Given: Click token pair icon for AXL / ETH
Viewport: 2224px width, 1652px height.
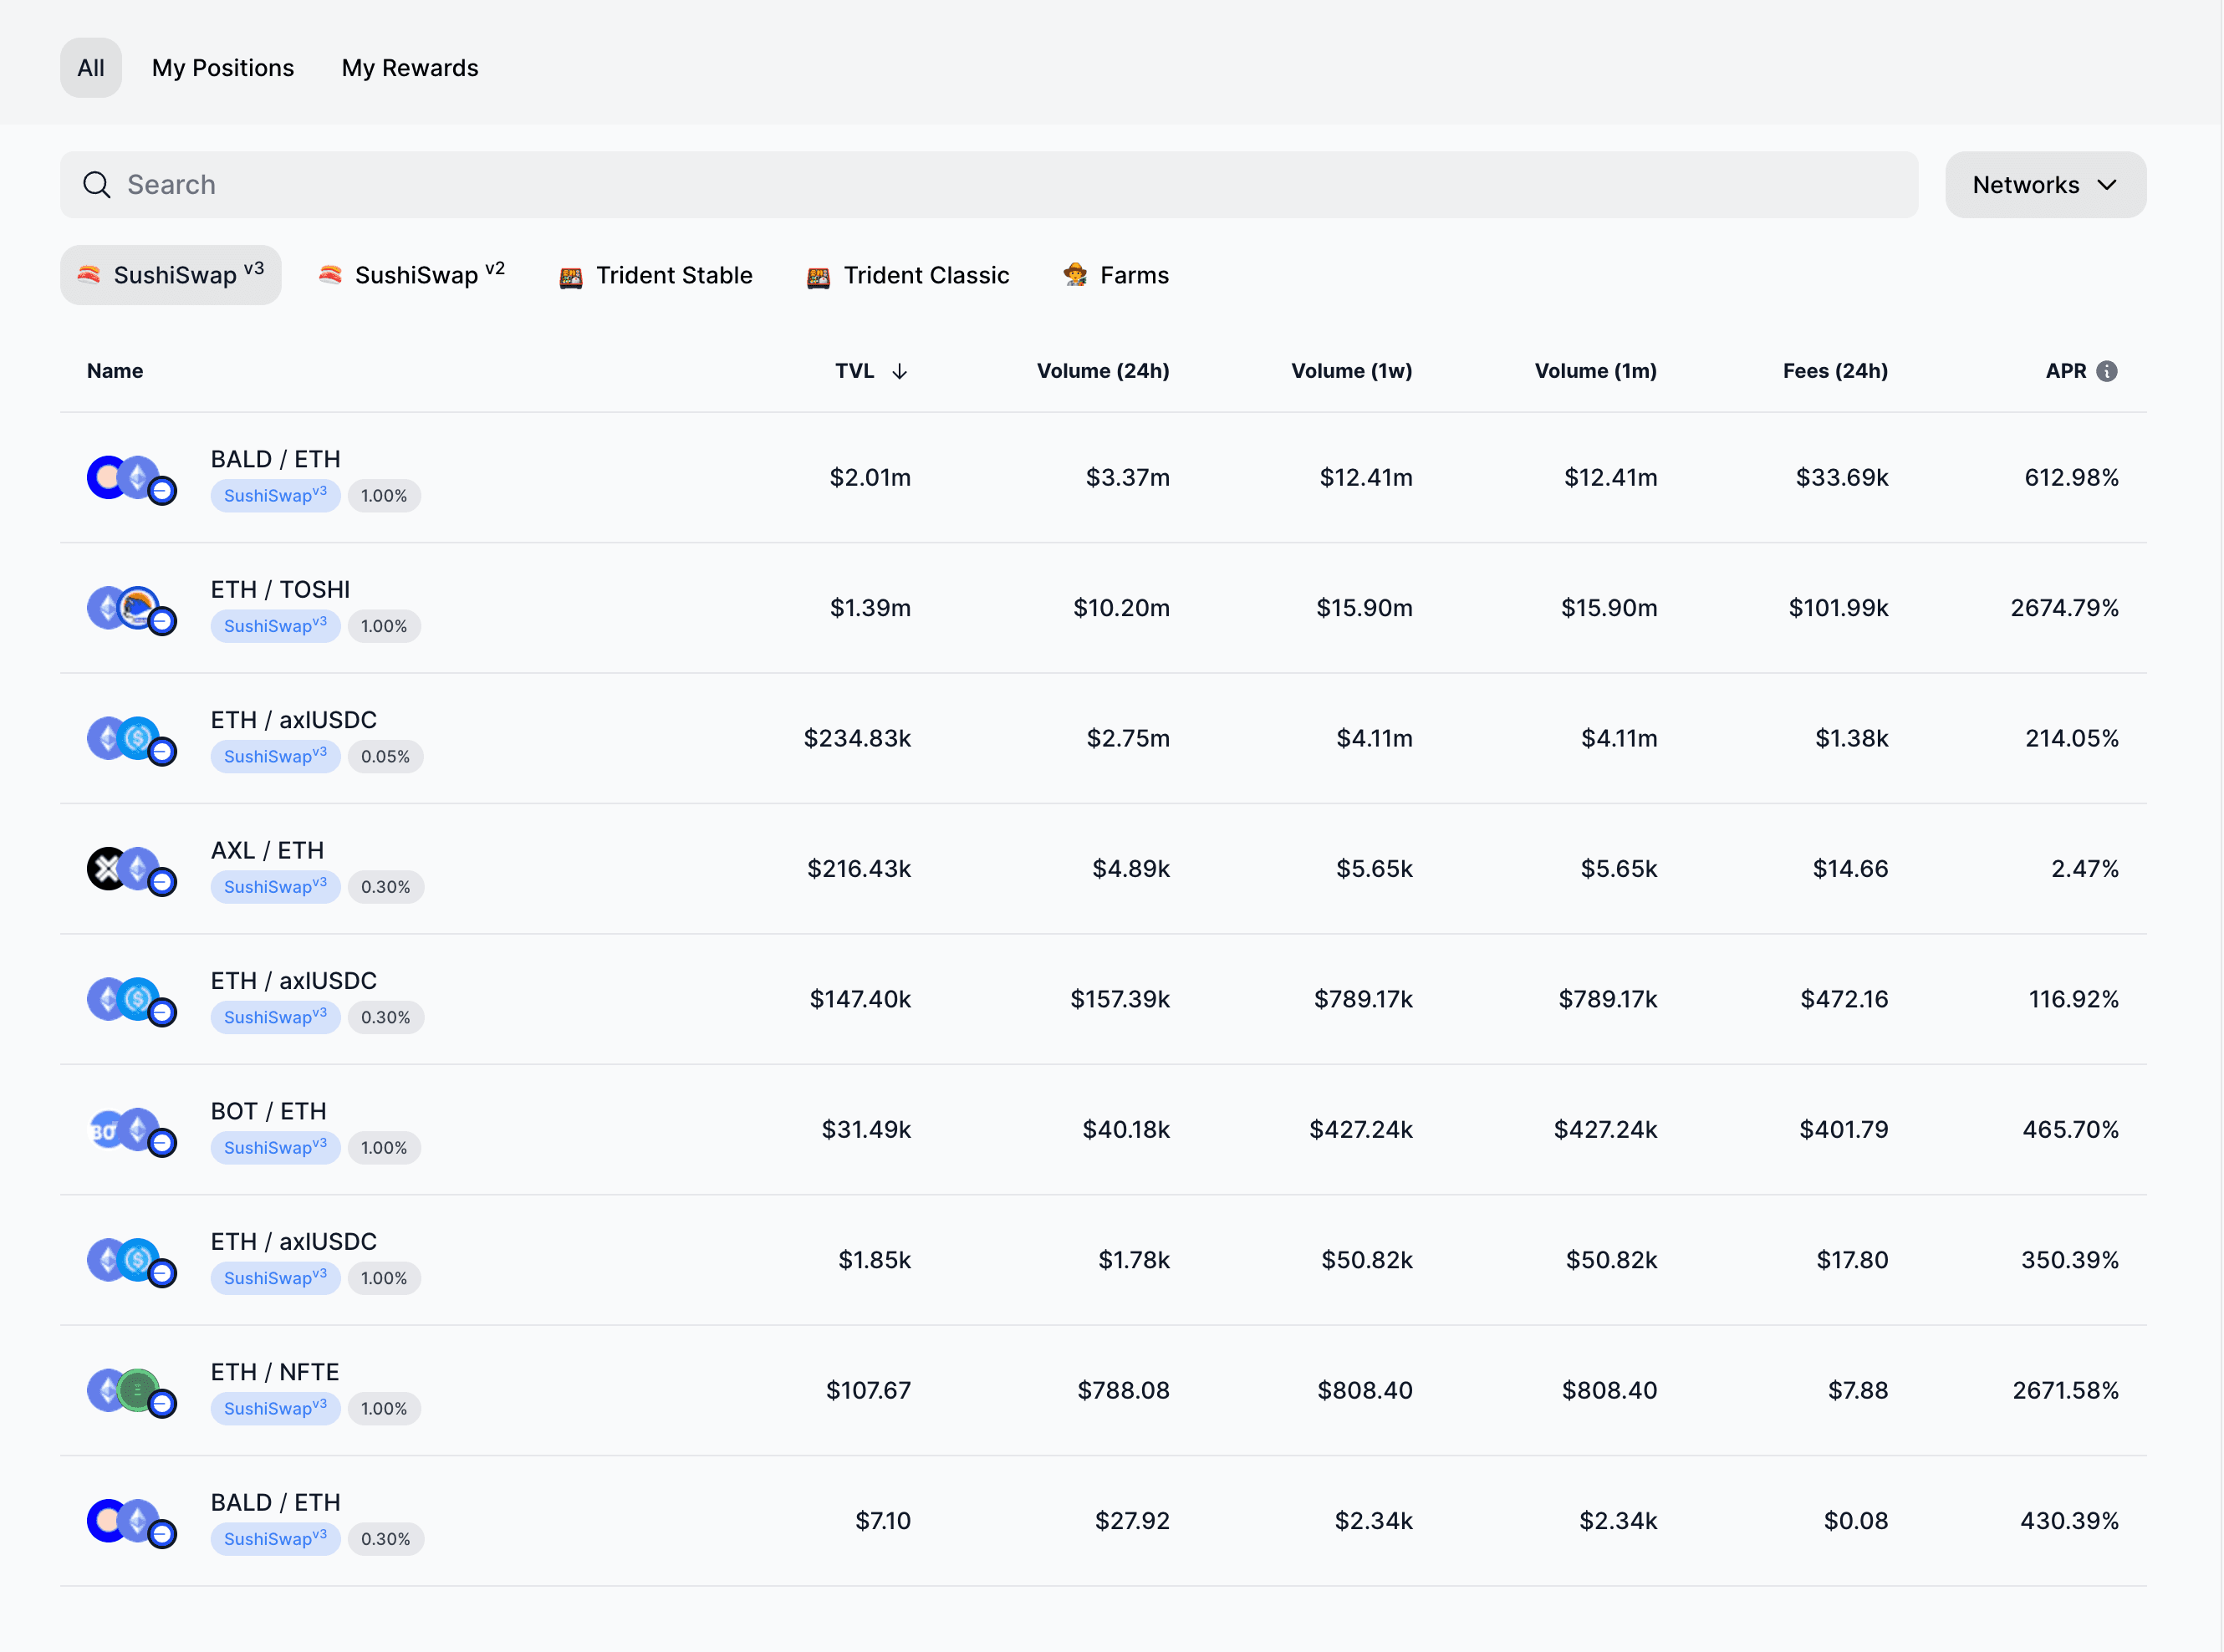Looking at the screenshot, I should click(132, 870).
